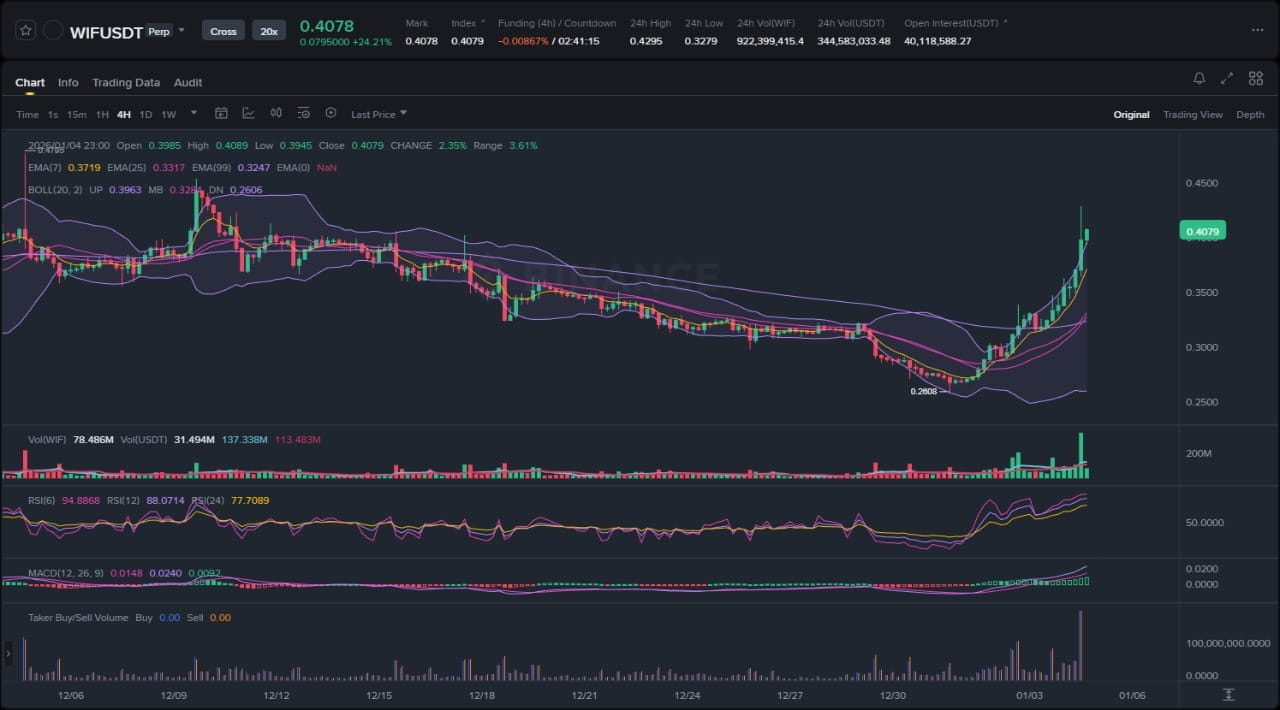Click the 0.3500 price axis label
The height and width of the screenshot is (710, 1280).
[x=1202, y=293]
